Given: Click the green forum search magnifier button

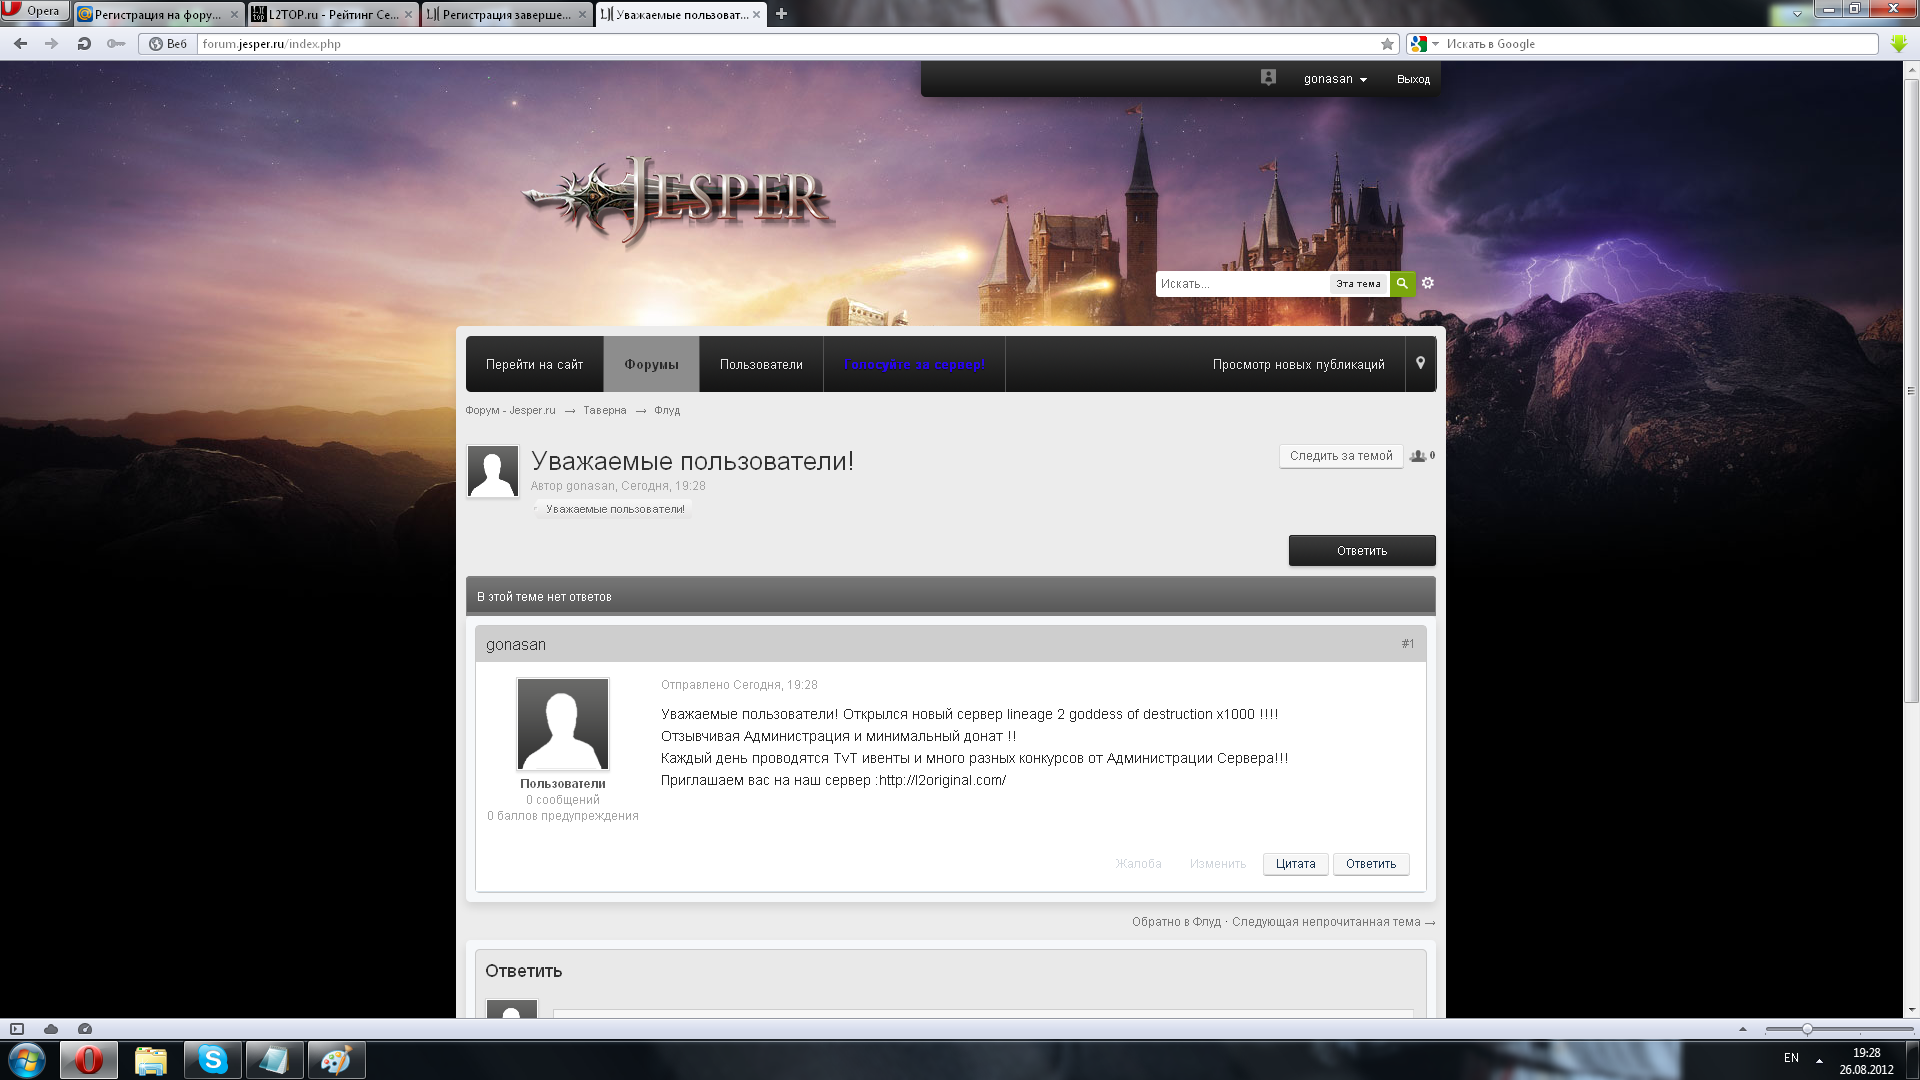Looking at the screenshot, I should coord(1402,284).
